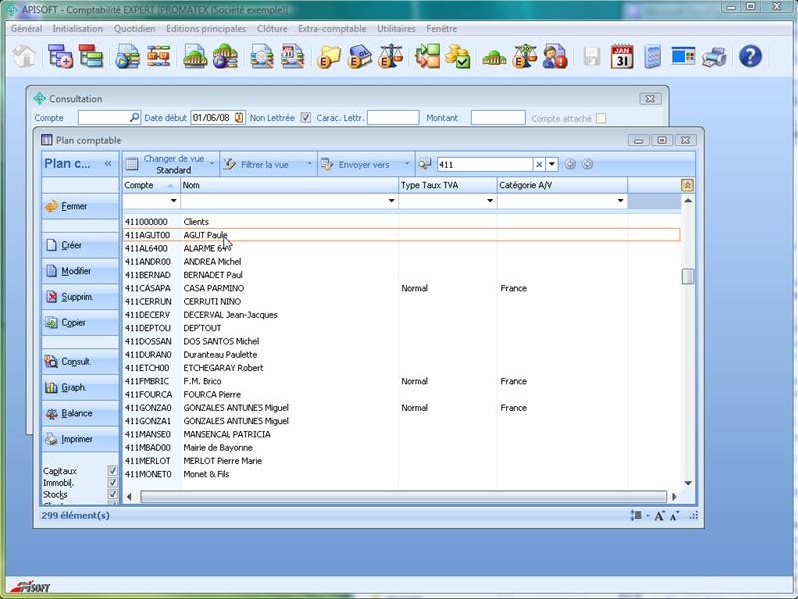Open the calculator icon in toolbar
Viewport: 798px width, 599px height.
click(x=652, y=56)
